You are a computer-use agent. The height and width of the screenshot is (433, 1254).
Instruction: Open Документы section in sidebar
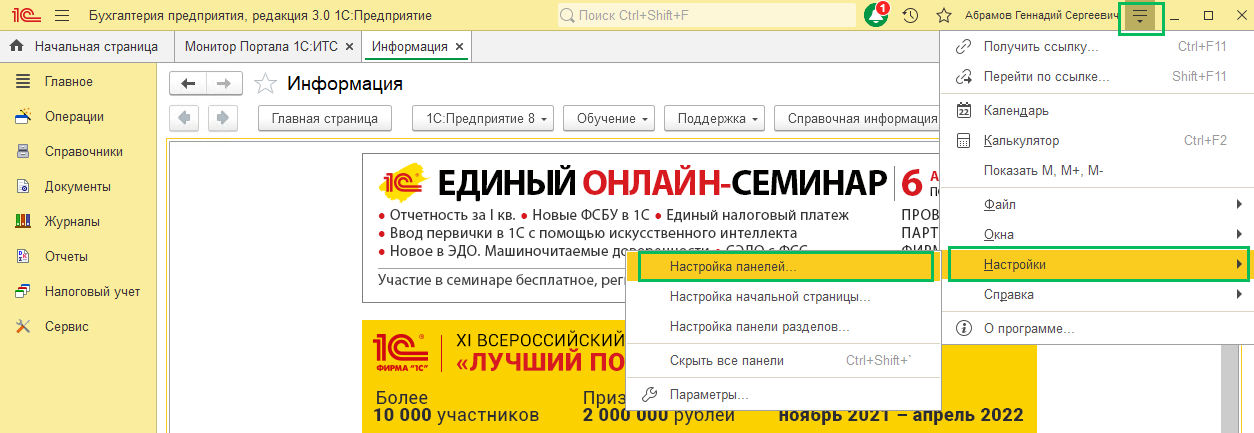(x=80, y=187)
